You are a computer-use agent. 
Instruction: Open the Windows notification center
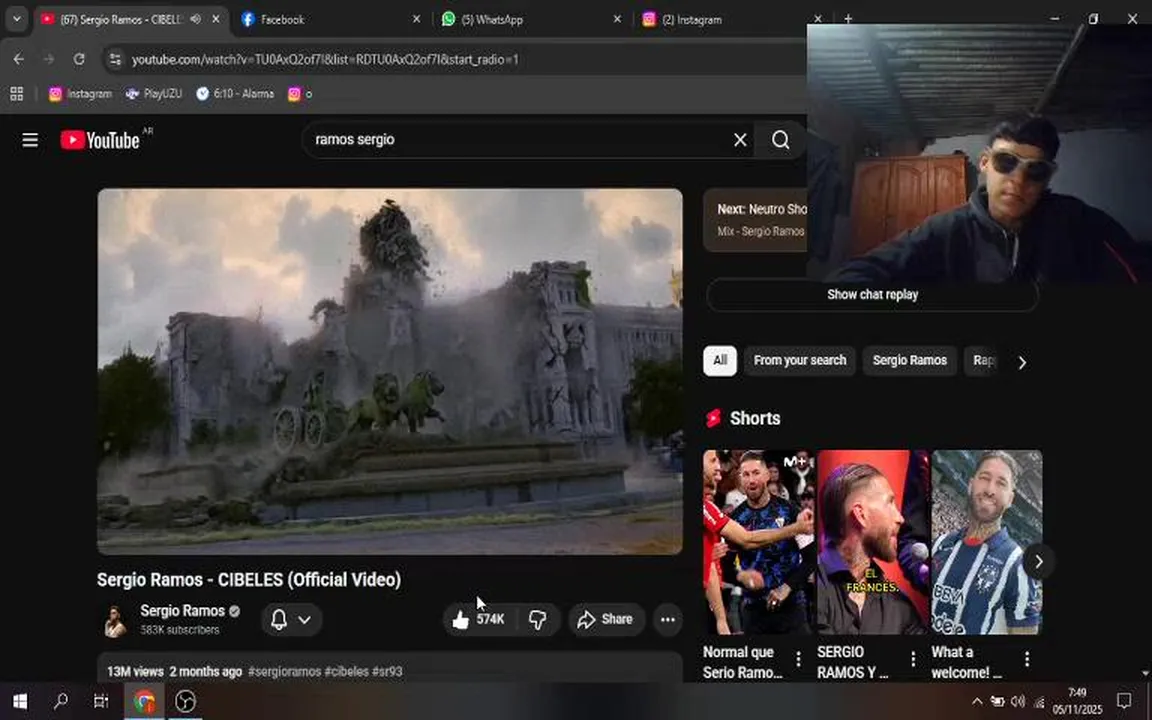pyautogui.click(x=1124, y=702)
